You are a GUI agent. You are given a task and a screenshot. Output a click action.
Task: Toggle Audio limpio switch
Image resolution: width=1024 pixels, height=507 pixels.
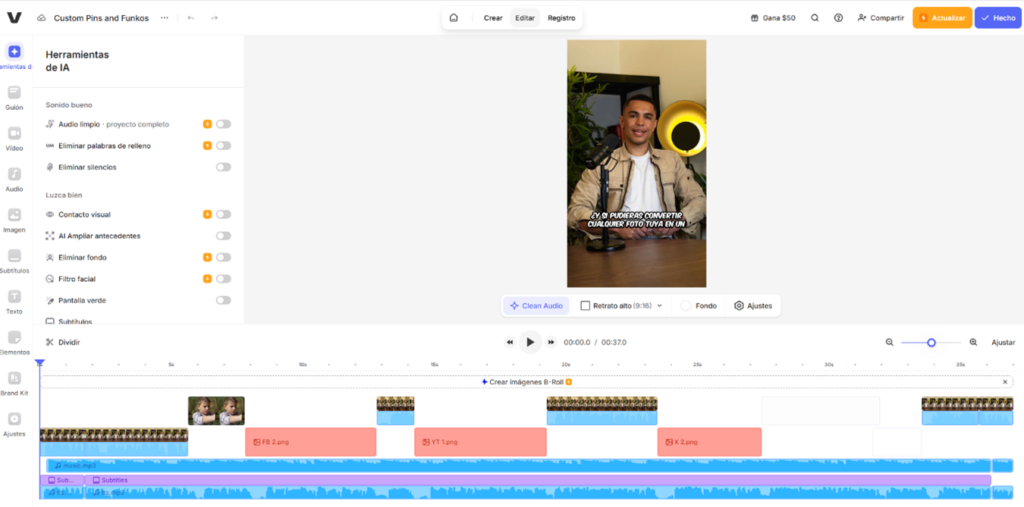(223, 124)
